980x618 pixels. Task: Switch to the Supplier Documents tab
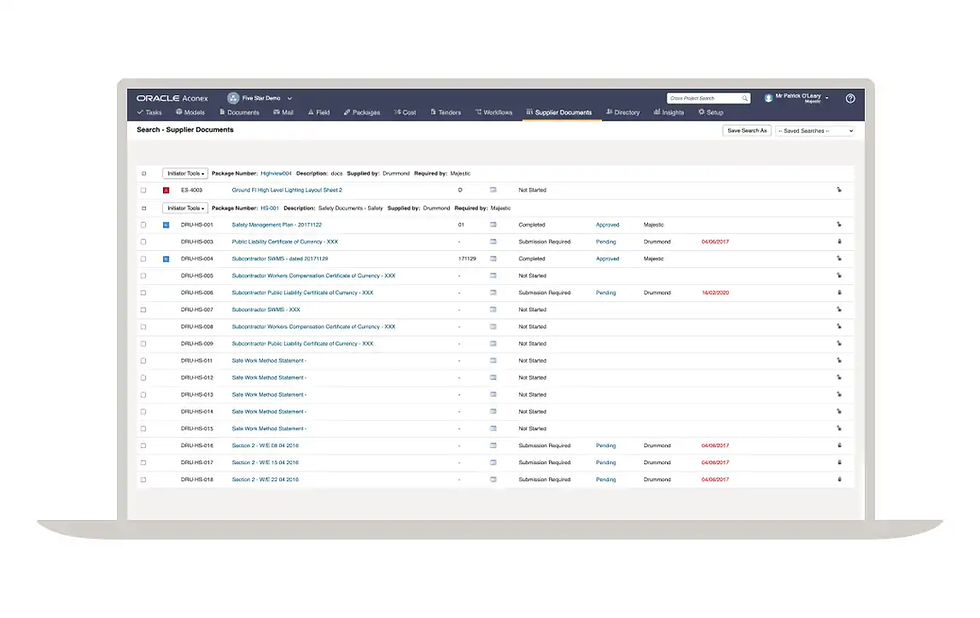point(560,112)
